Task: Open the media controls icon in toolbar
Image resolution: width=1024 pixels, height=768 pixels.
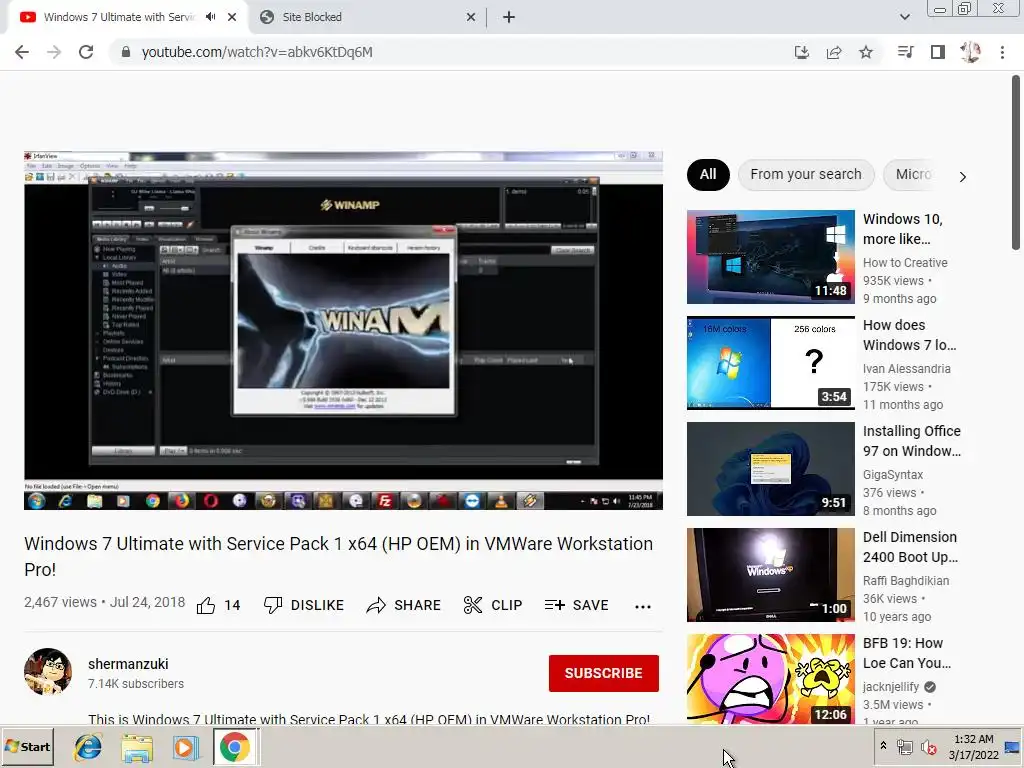Action: tap(905, 52)
